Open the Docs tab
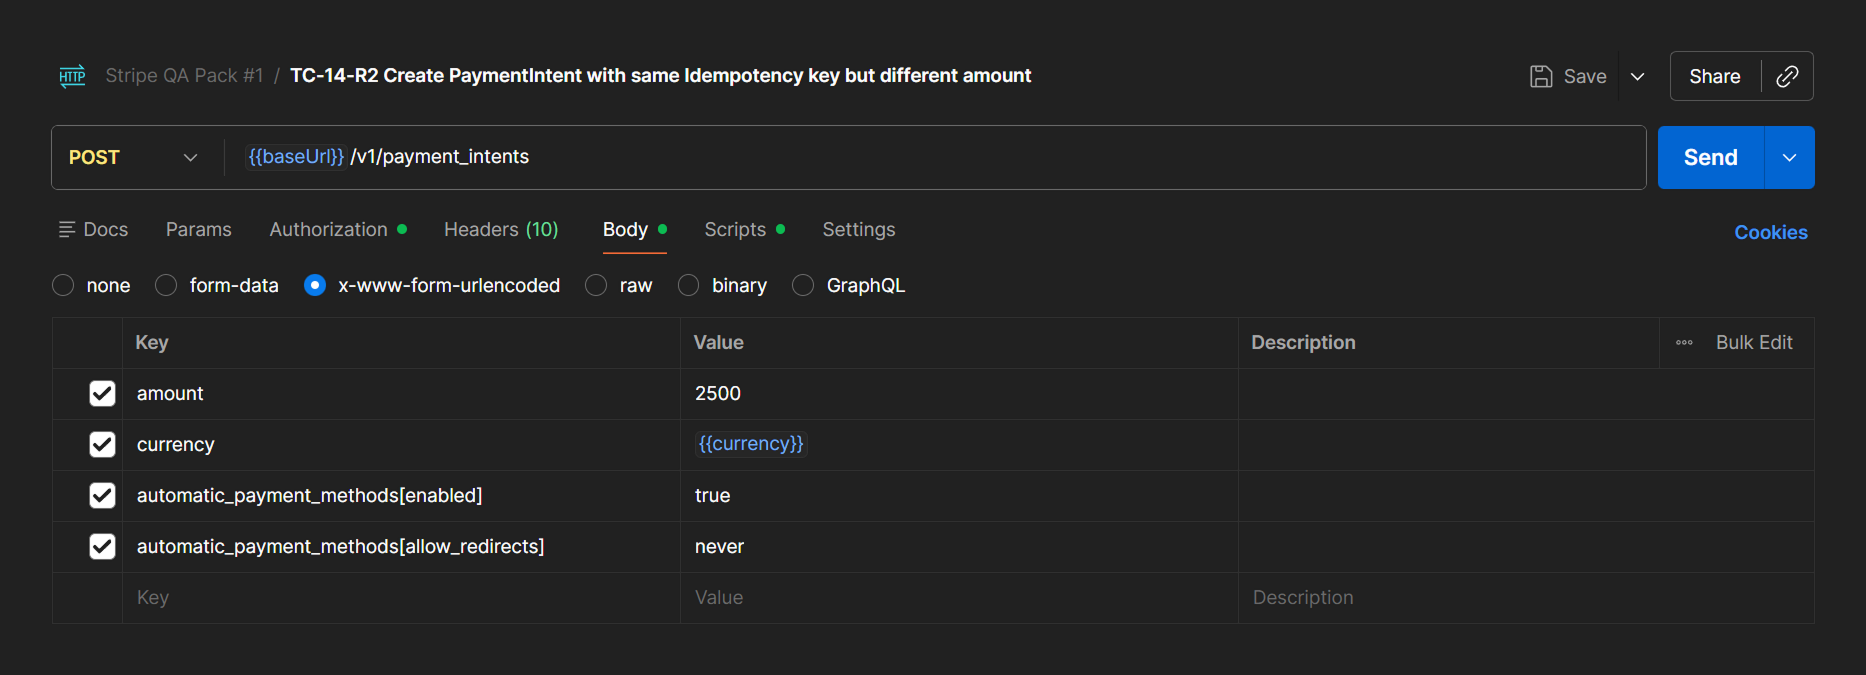Image resolution: width=1866 pixels, height=675 pixels. click(94, 229)
